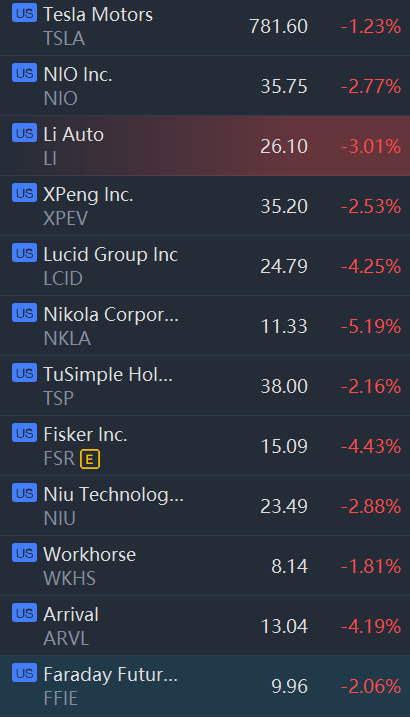Select the XPeng Inc. listing
This screenshot has width=410, height=717.
pyautogui.click(x=205, y=206)
